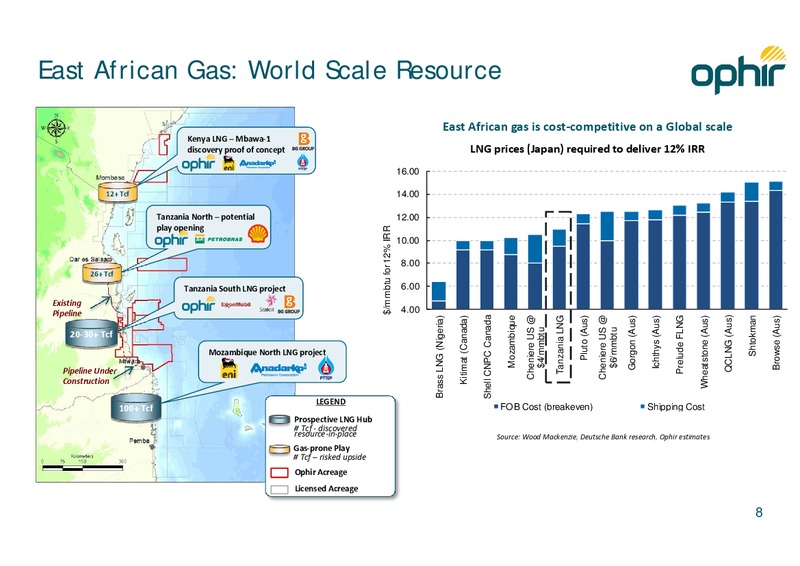The height and width of the screenshot is (566, 800).
Task: Click the 'Gorgon (Aus)' axis label
Action: (632, 342)
